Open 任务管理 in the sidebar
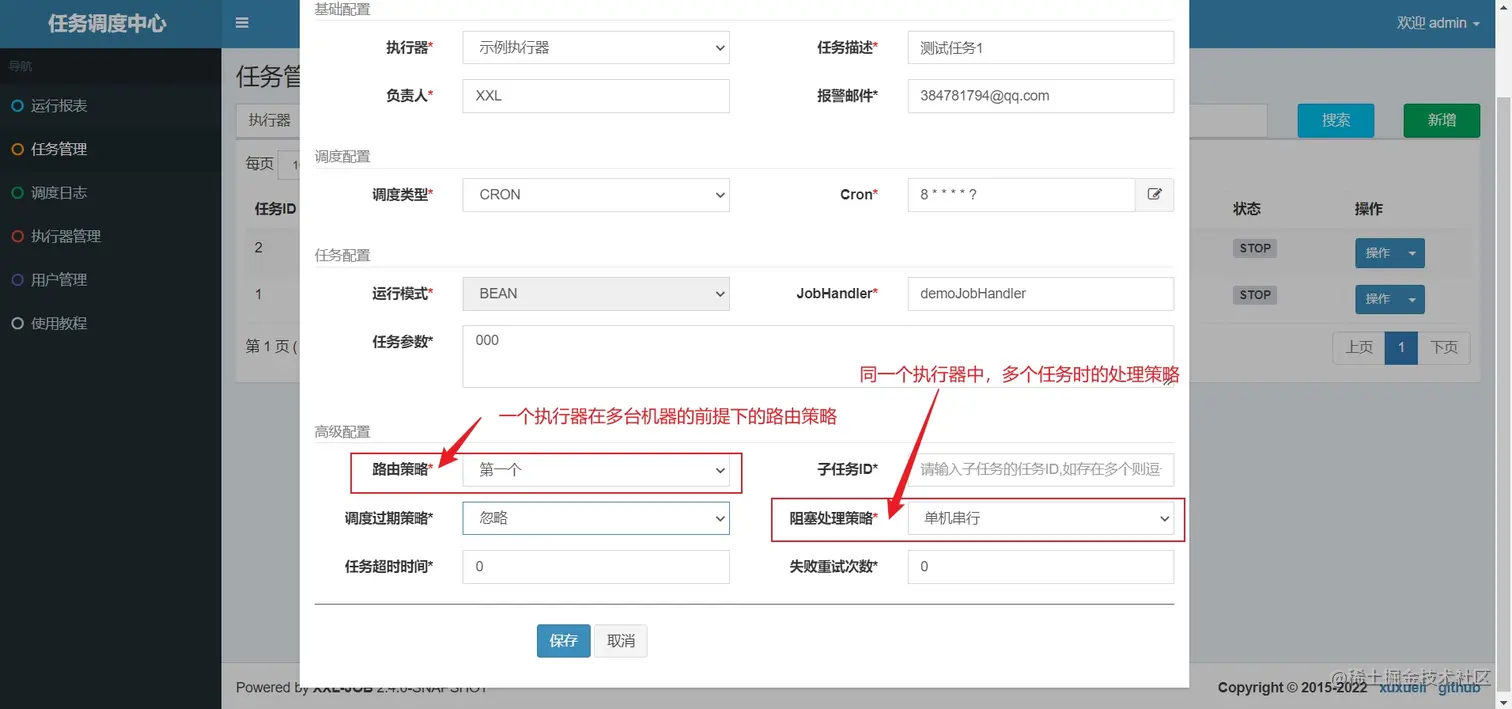The width and height of the screenshot is (1512, 709). 59,149
